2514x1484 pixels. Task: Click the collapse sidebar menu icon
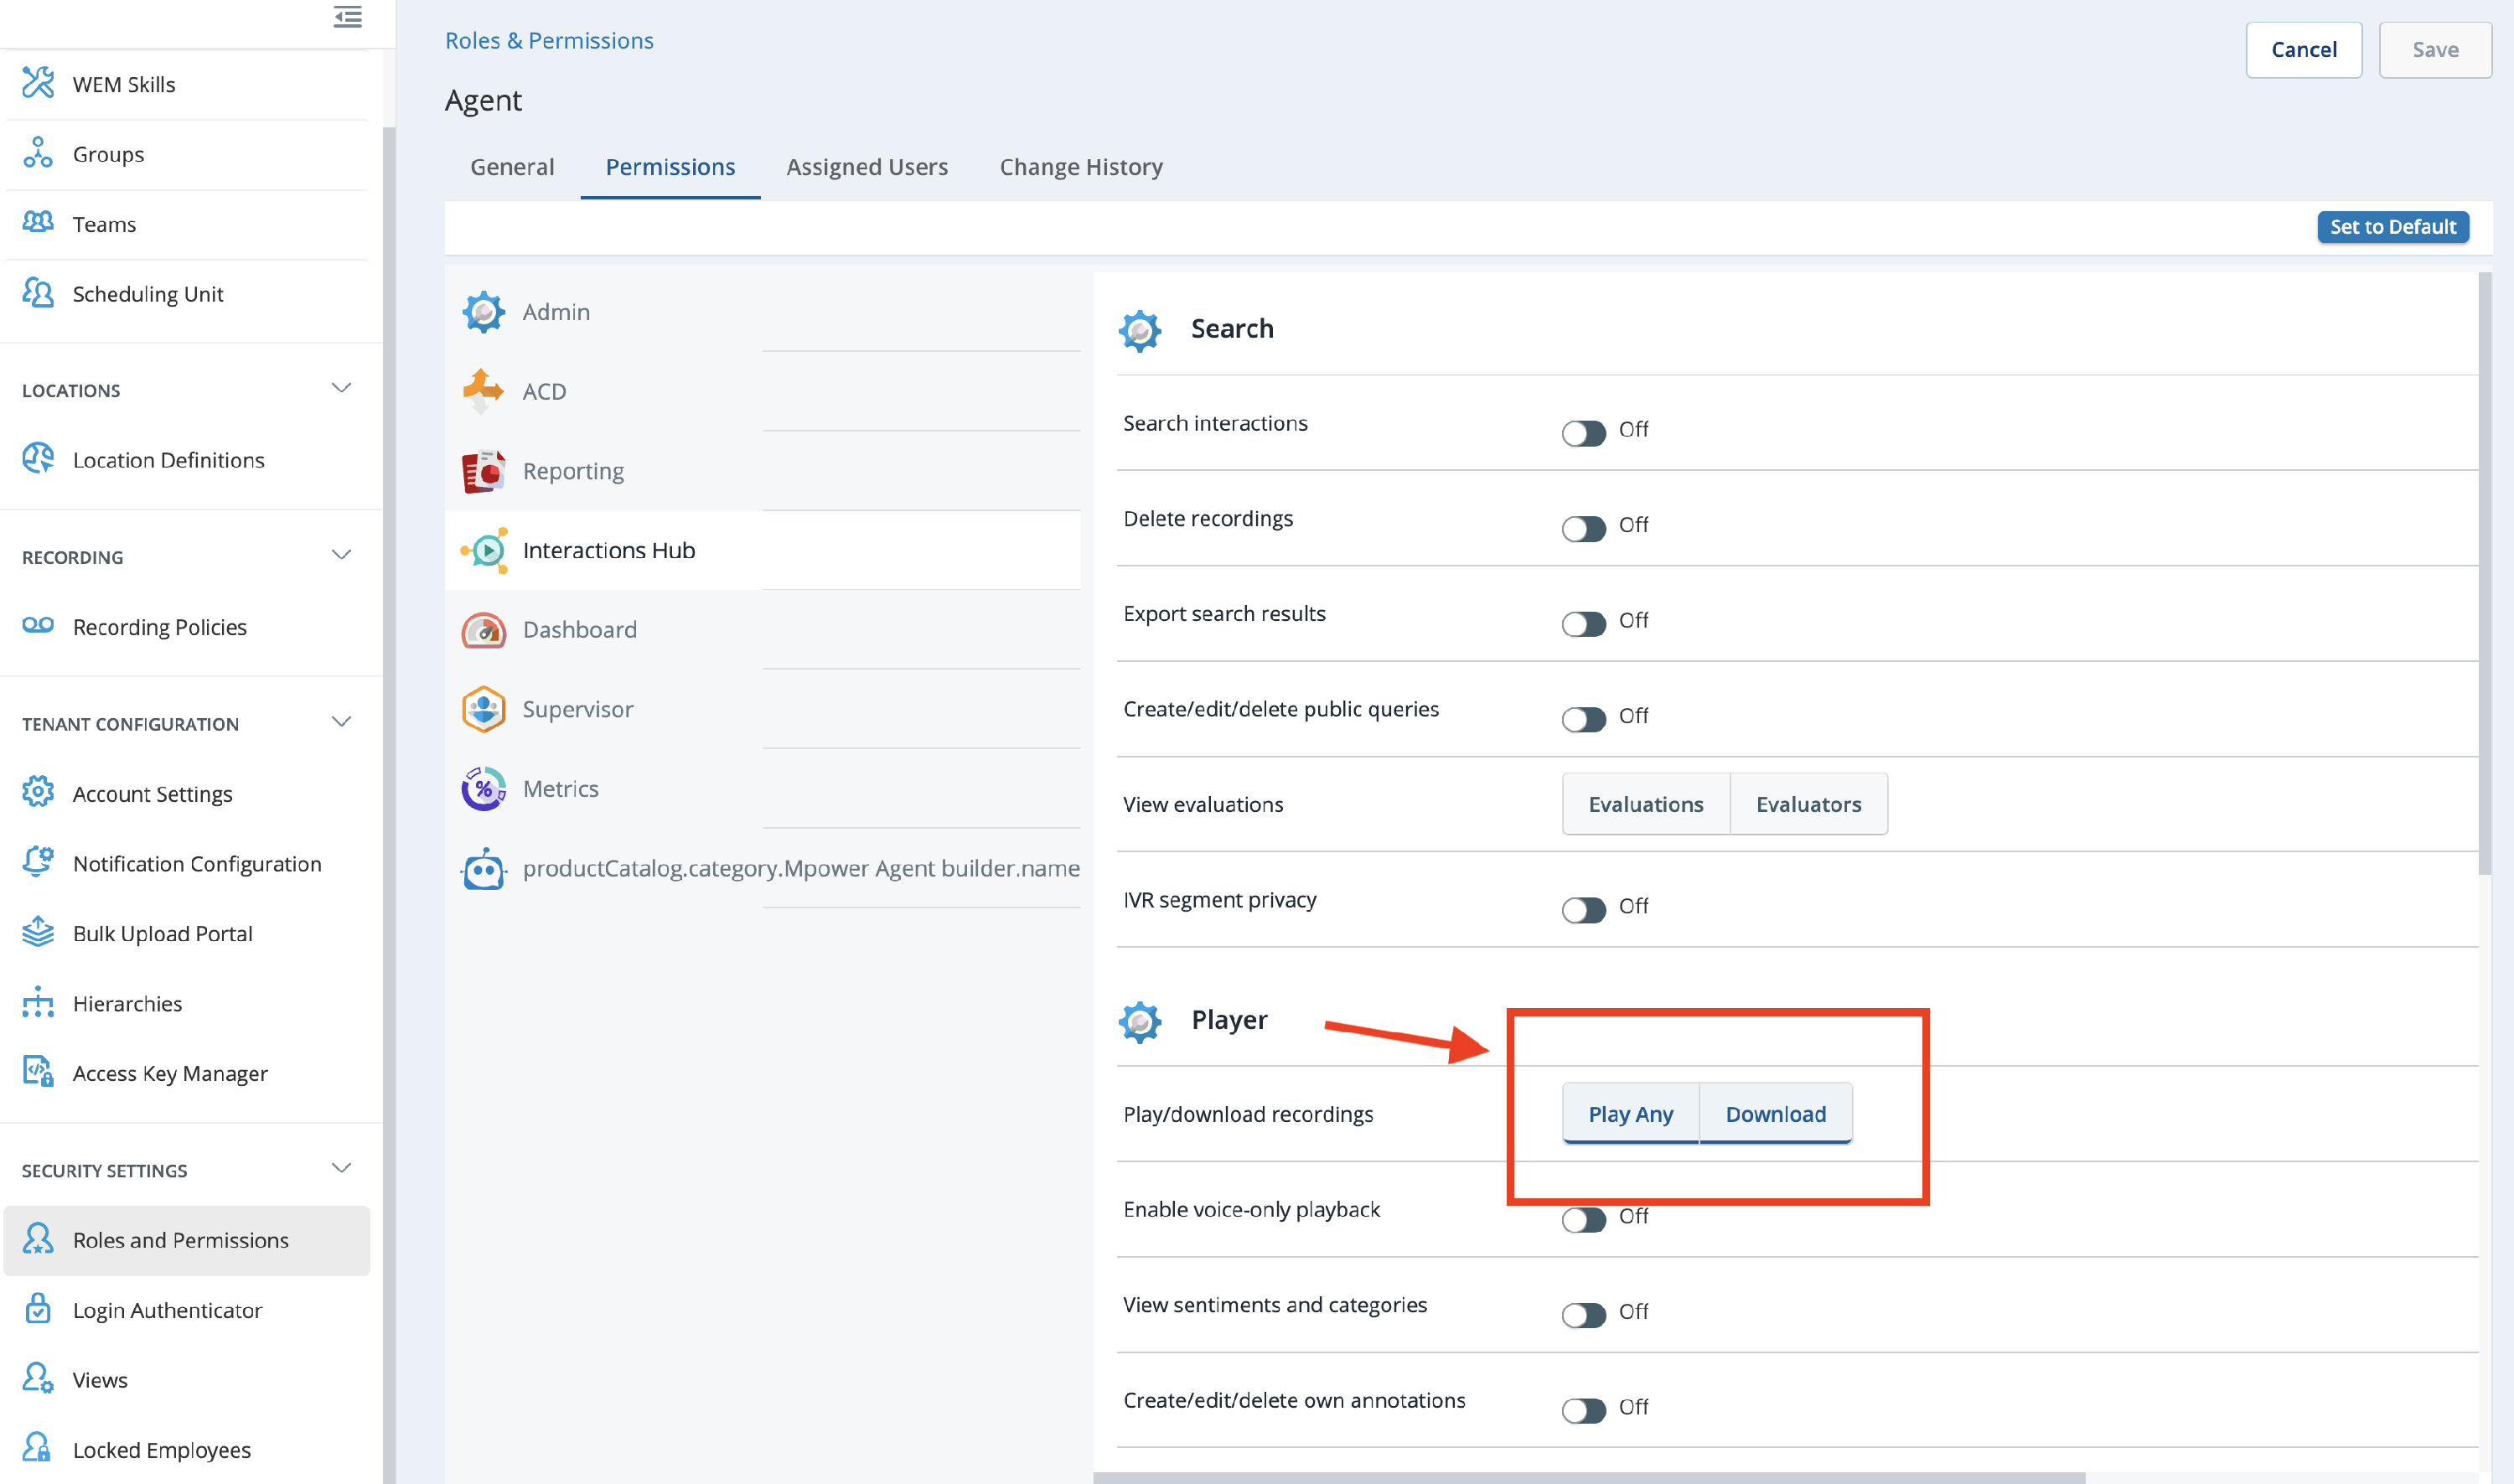(x=347, y=17)
